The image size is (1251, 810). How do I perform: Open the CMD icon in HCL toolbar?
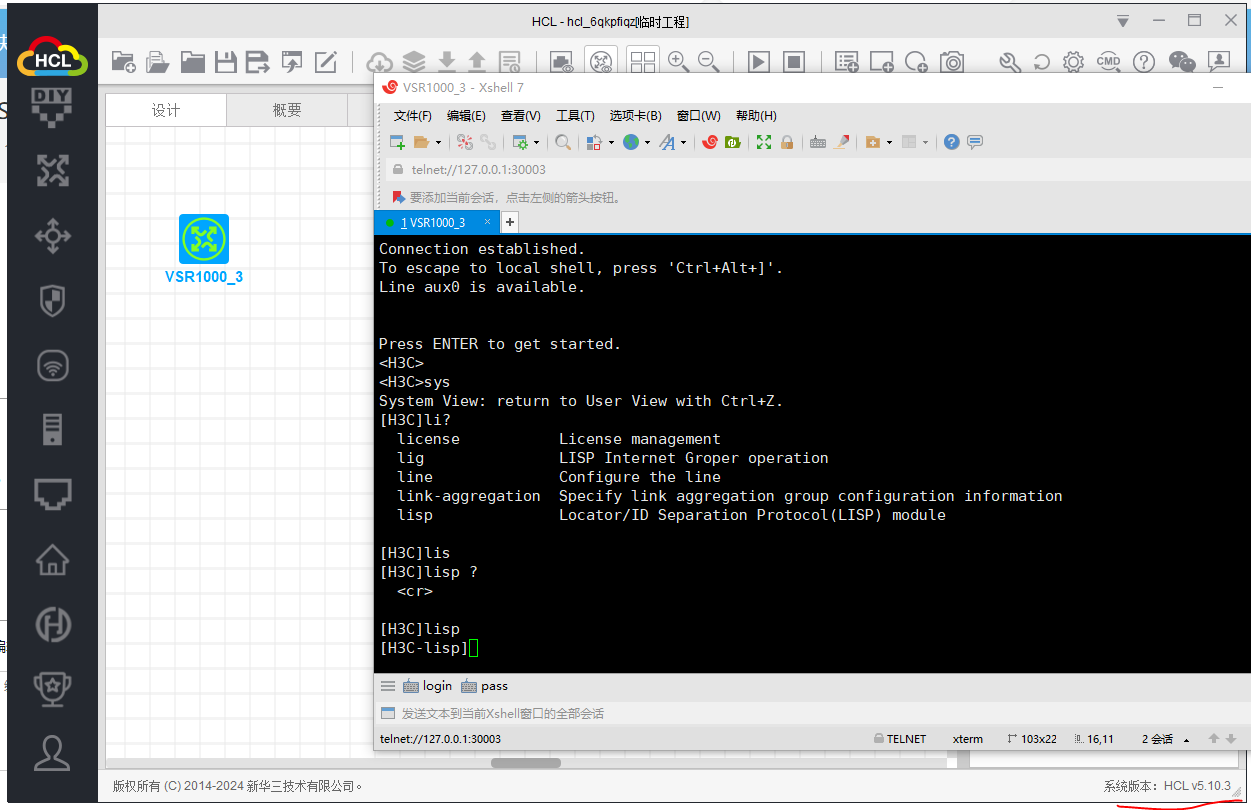pos(1108,62)
